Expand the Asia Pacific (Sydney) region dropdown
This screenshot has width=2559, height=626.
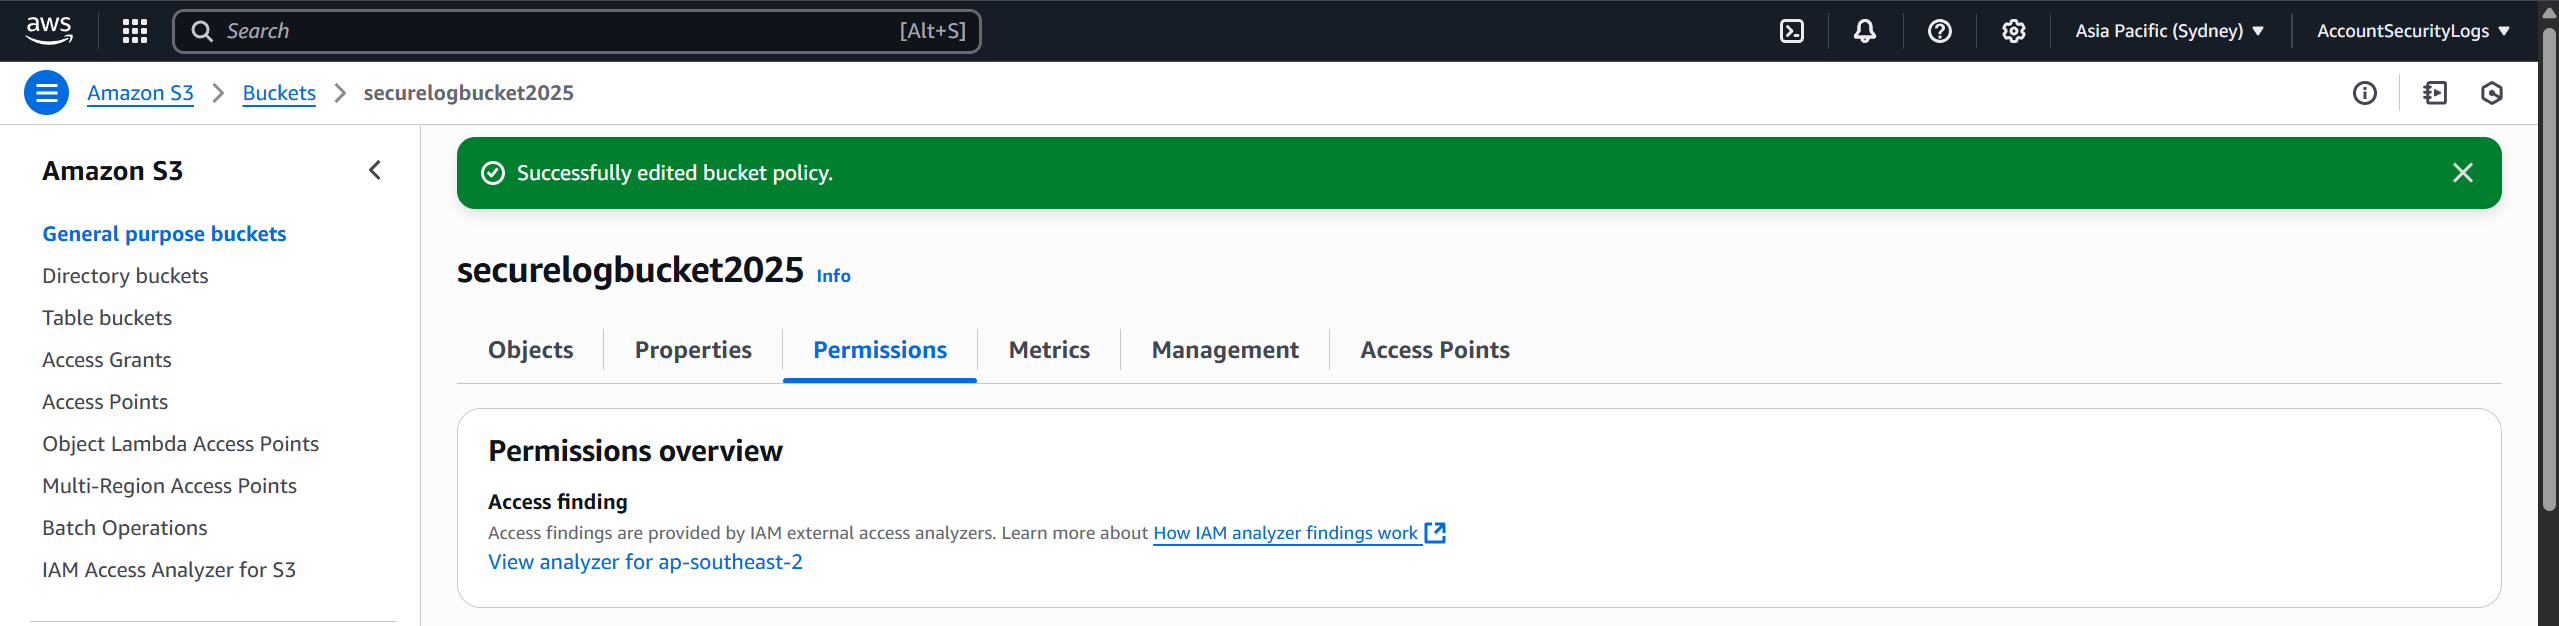[x=2168, y=31]
